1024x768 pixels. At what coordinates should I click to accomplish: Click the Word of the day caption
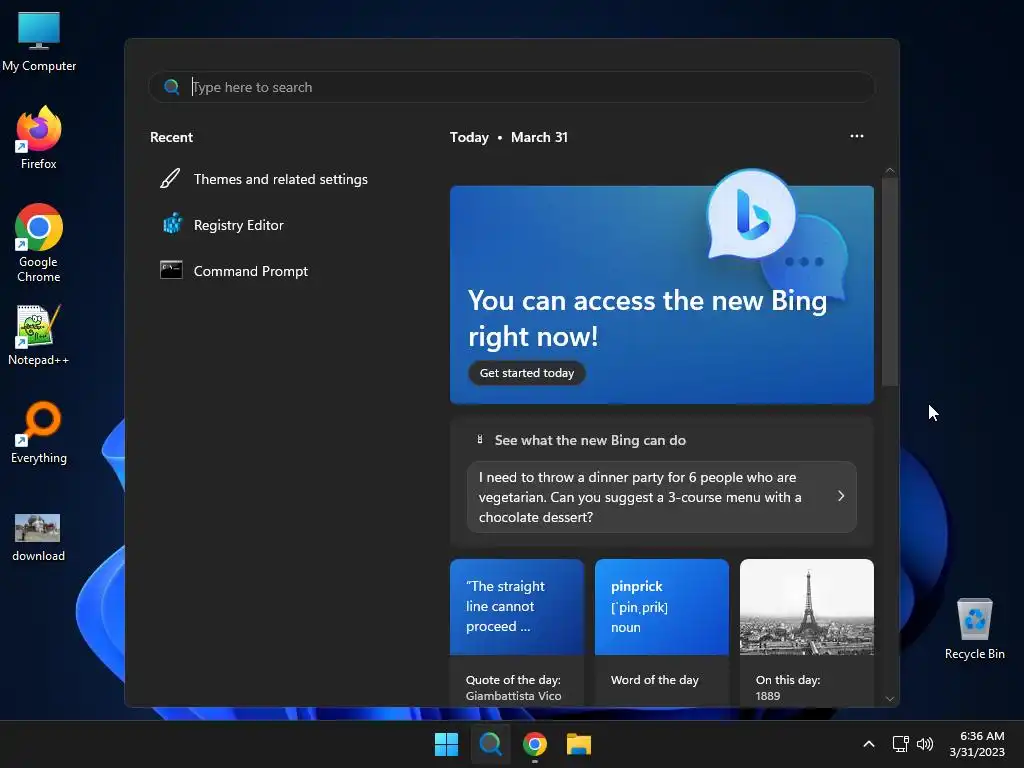tap(654, 680)
